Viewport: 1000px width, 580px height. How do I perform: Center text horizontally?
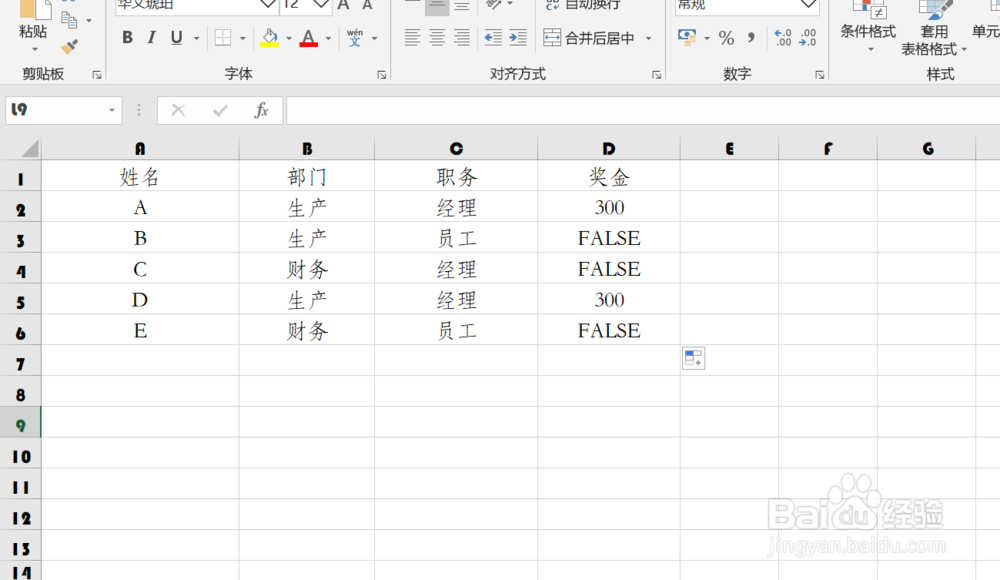[x=437, y=38]
